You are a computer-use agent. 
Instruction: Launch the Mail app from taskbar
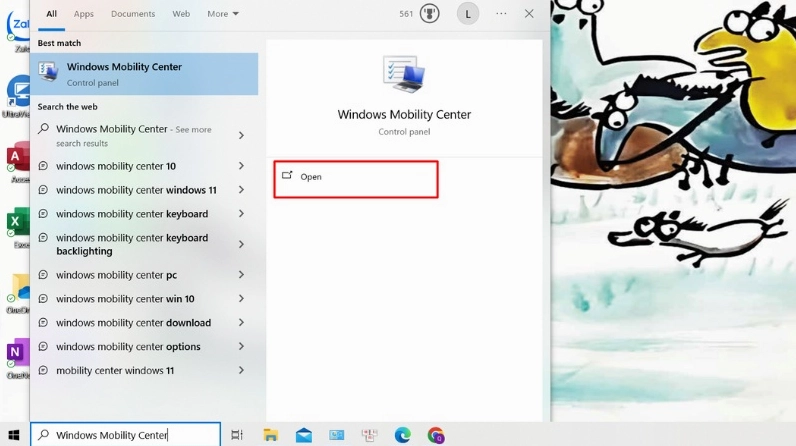303,435
